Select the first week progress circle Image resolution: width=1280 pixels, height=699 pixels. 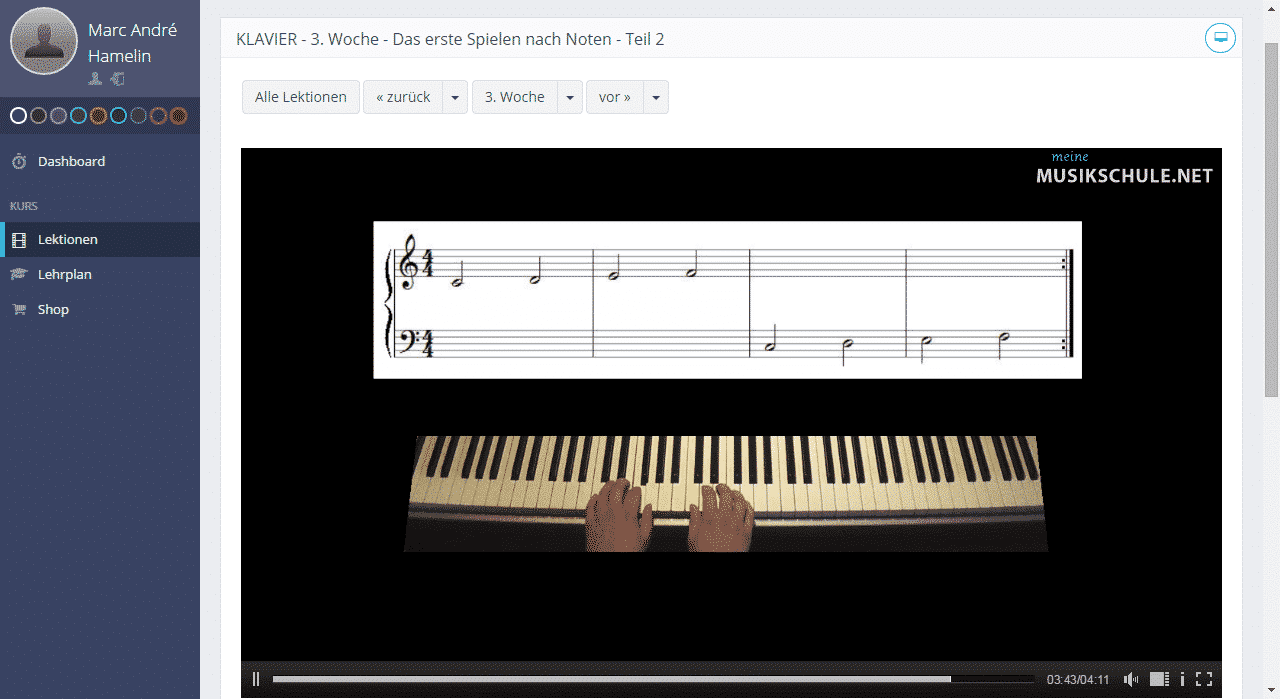pyautogui.click(x=18, y=115)
